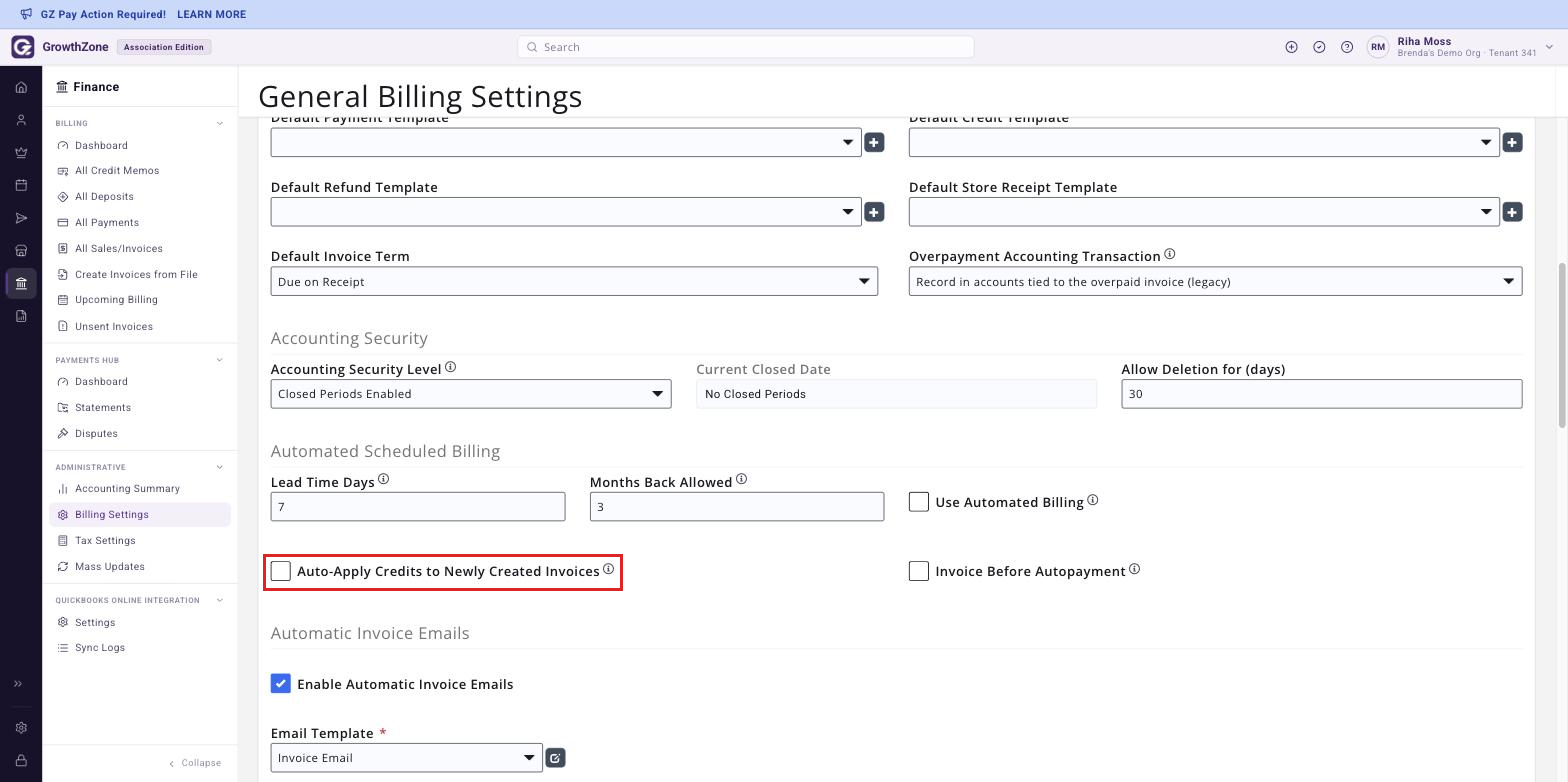Click the quick-add plus icon in header
1568x782 pixels.
1291,47
